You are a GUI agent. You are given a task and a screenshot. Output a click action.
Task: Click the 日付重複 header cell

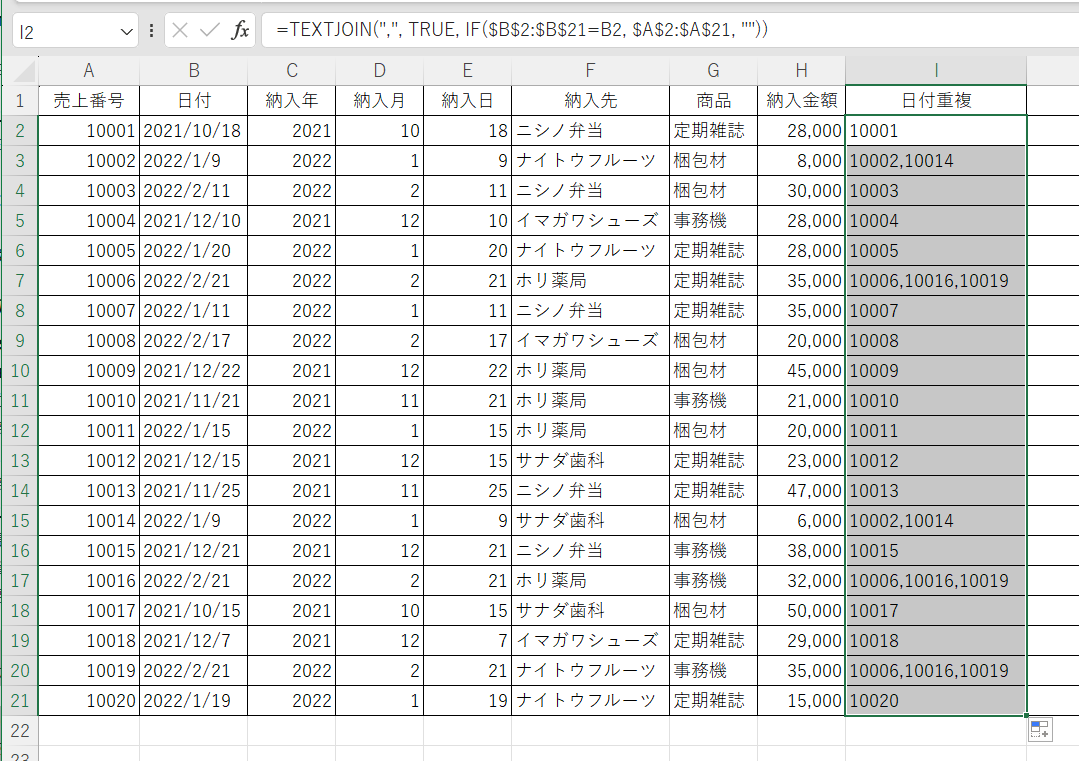(936, 100)
